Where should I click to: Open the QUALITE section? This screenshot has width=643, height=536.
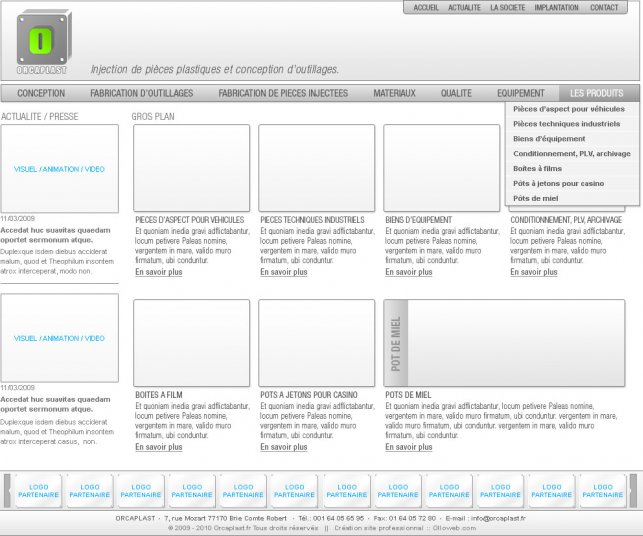456,93
